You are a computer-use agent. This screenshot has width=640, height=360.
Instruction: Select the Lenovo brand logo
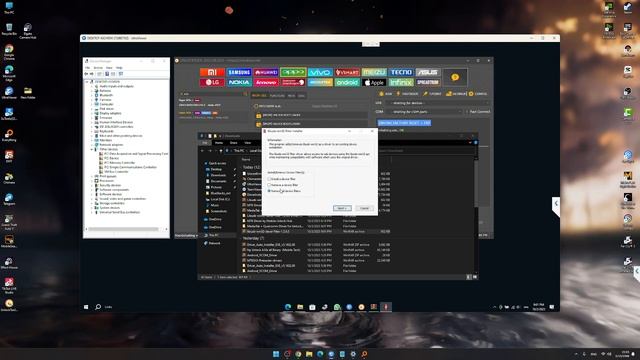(x=266, y=82)
